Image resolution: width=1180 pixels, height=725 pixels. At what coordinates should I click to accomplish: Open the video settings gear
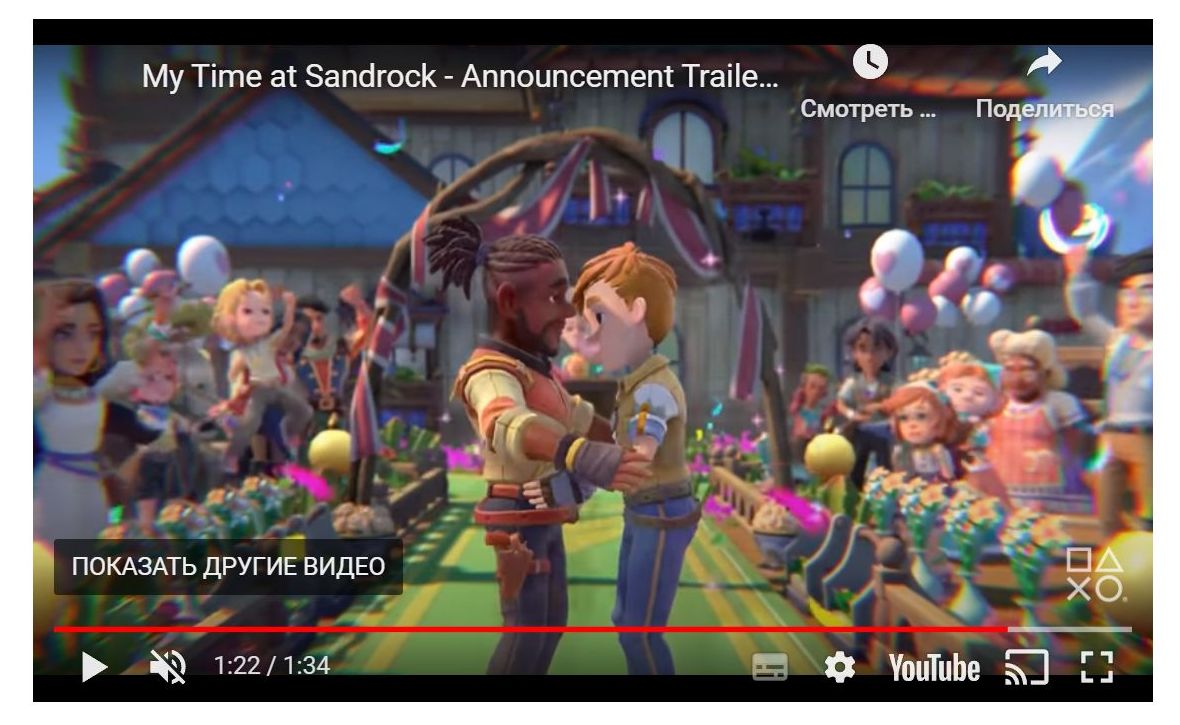pos(839,667)
